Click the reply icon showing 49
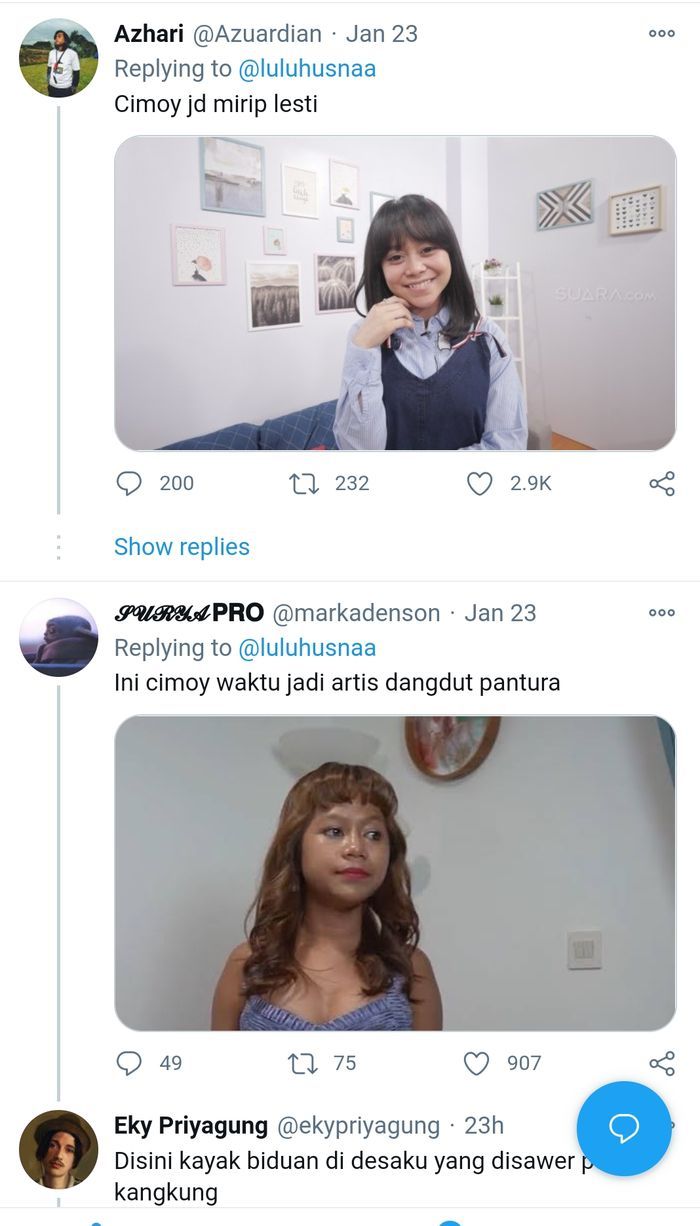This screenshot has width=700, height=1226. 128,1064
